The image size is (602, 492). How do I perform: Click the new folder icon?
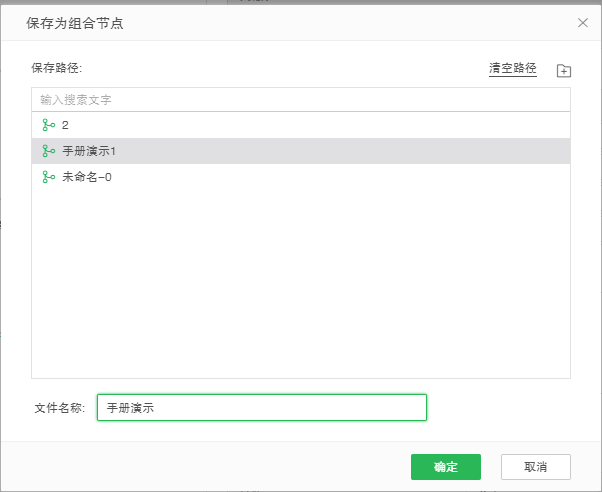564,71
